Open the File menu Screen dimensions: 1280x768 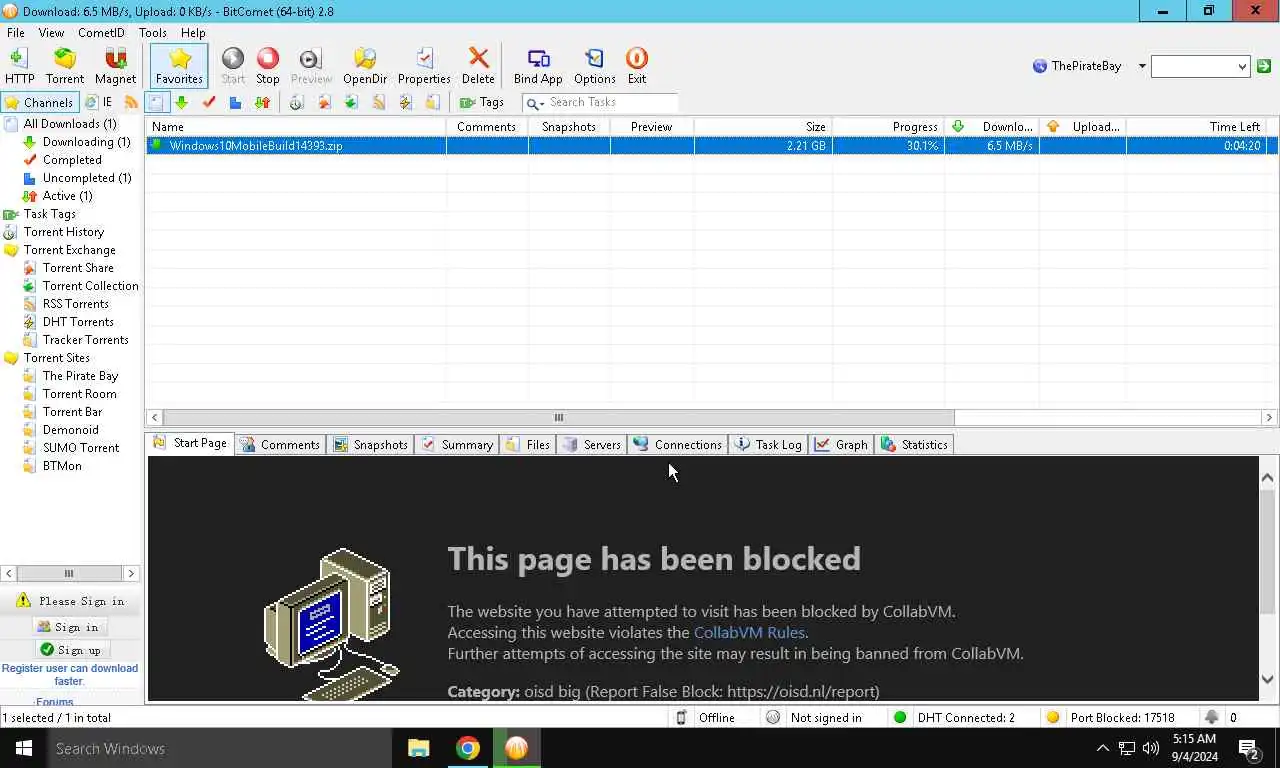click(x=16, y=32)
